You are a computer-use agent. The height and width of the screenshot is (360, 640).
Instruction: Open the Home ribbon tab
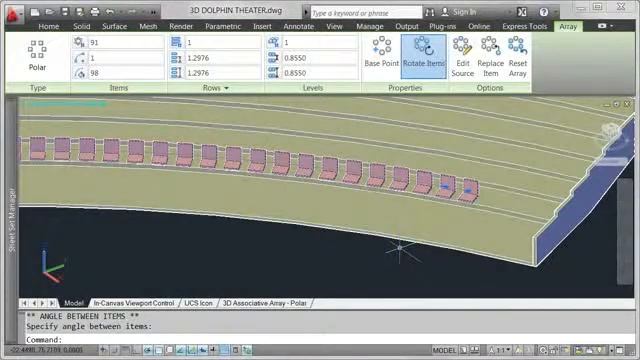[49, 27]
